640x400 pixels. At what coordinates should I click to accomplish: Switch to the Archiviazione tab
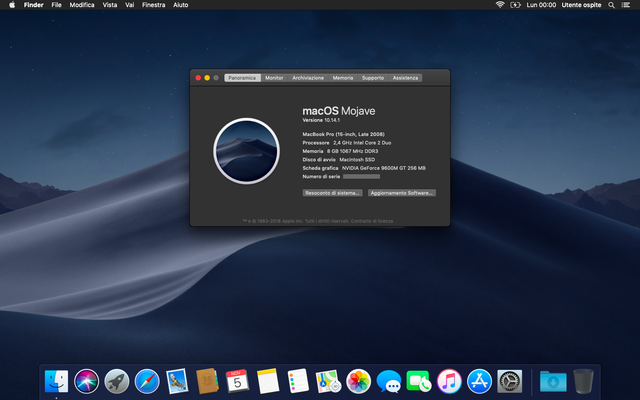tap(308, 78)
